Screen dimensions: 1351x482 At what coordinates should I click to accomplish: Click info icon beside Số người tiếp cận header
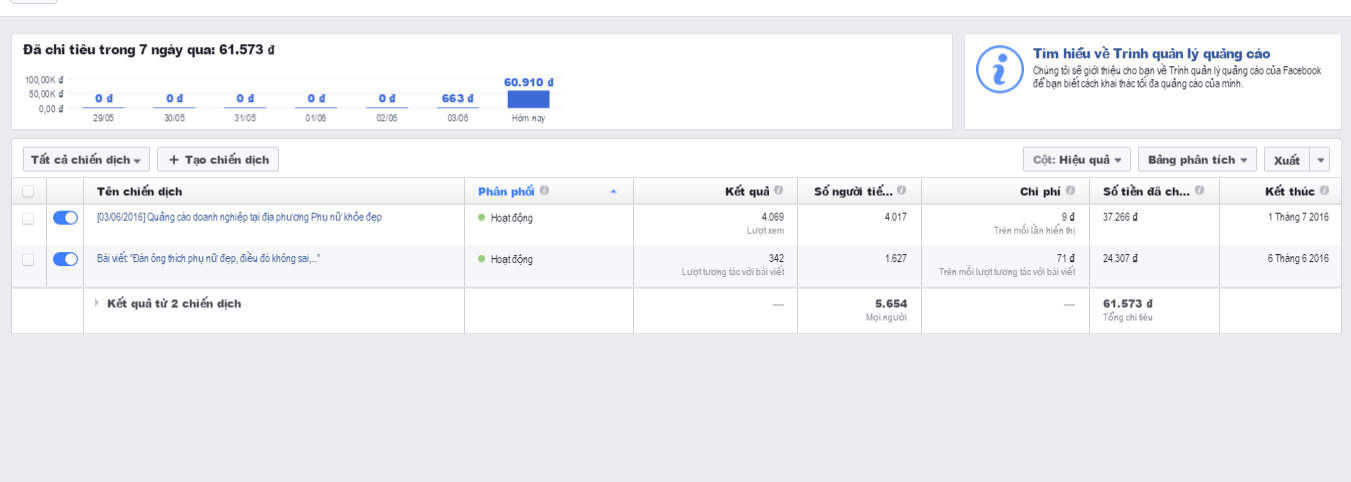click(x=902, y=191)
